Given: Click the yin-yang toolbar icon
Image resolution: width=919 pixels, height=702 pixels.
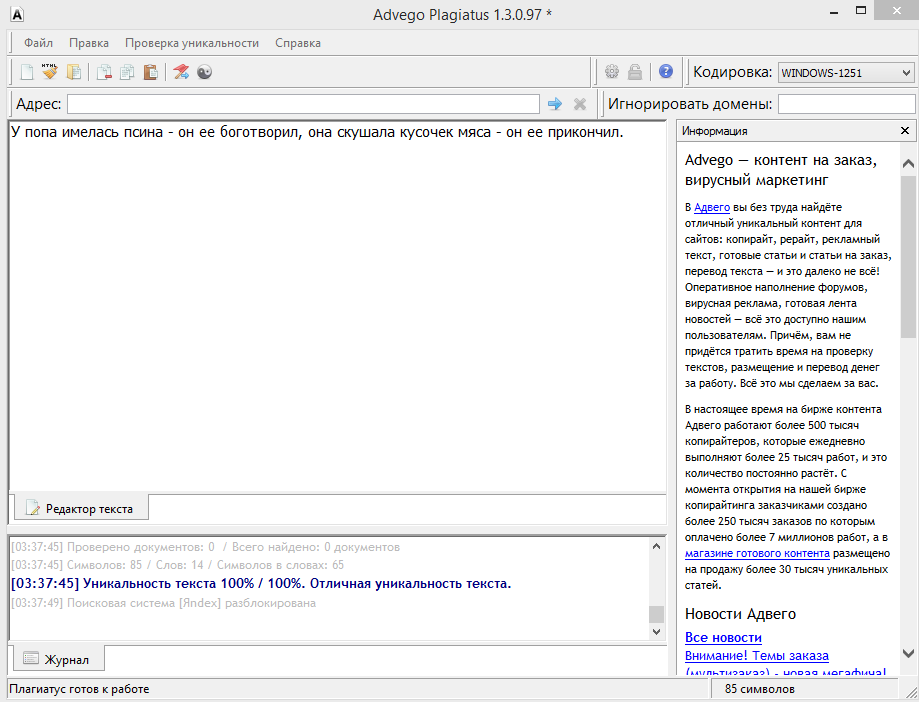Looking at the screenshot, I should coord(204,72).
